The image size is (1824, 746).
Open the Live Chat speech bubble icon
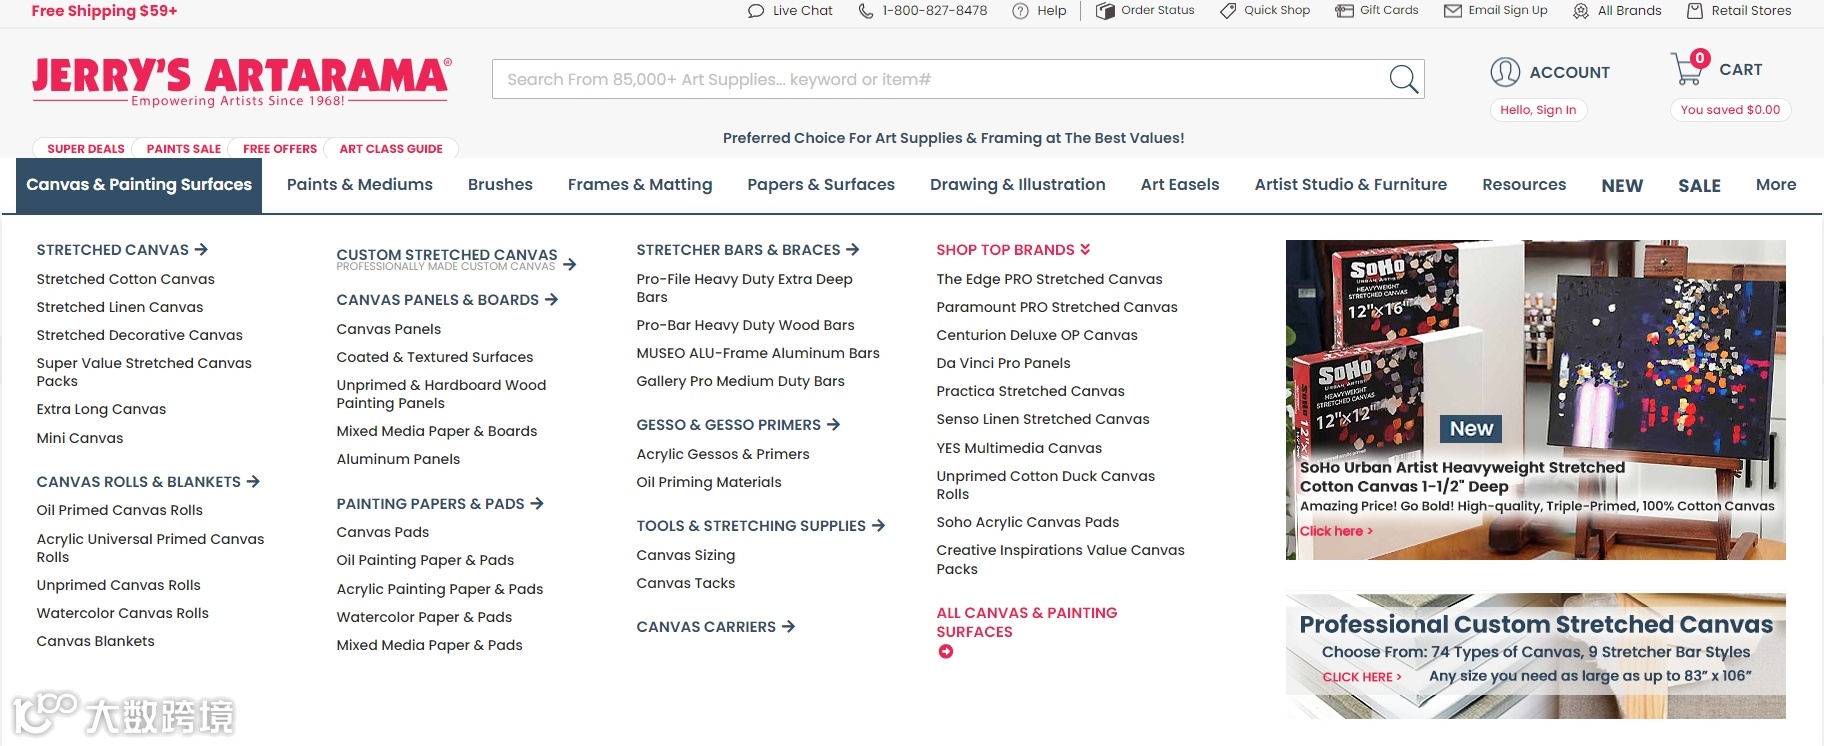(x=756, y=11)
